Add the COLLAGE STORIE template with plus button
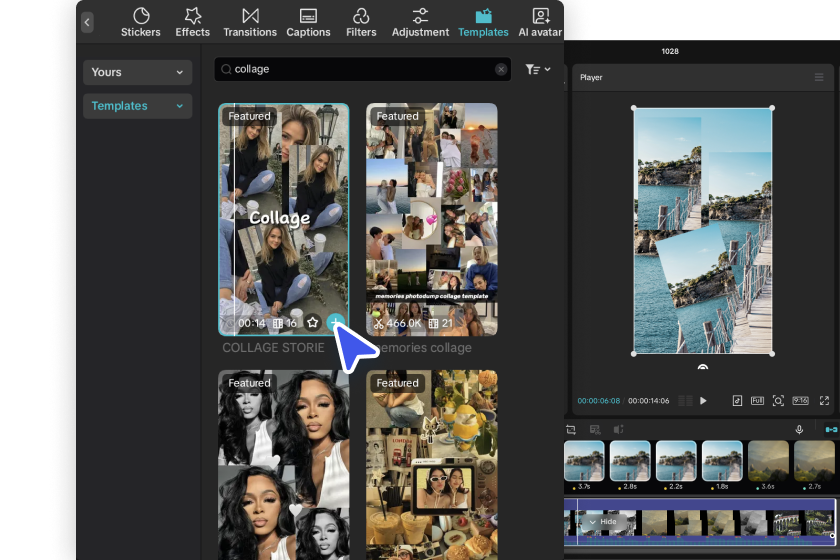Image resolution: width=840 pixels, height=560 pixels. (x=336, y=323)
